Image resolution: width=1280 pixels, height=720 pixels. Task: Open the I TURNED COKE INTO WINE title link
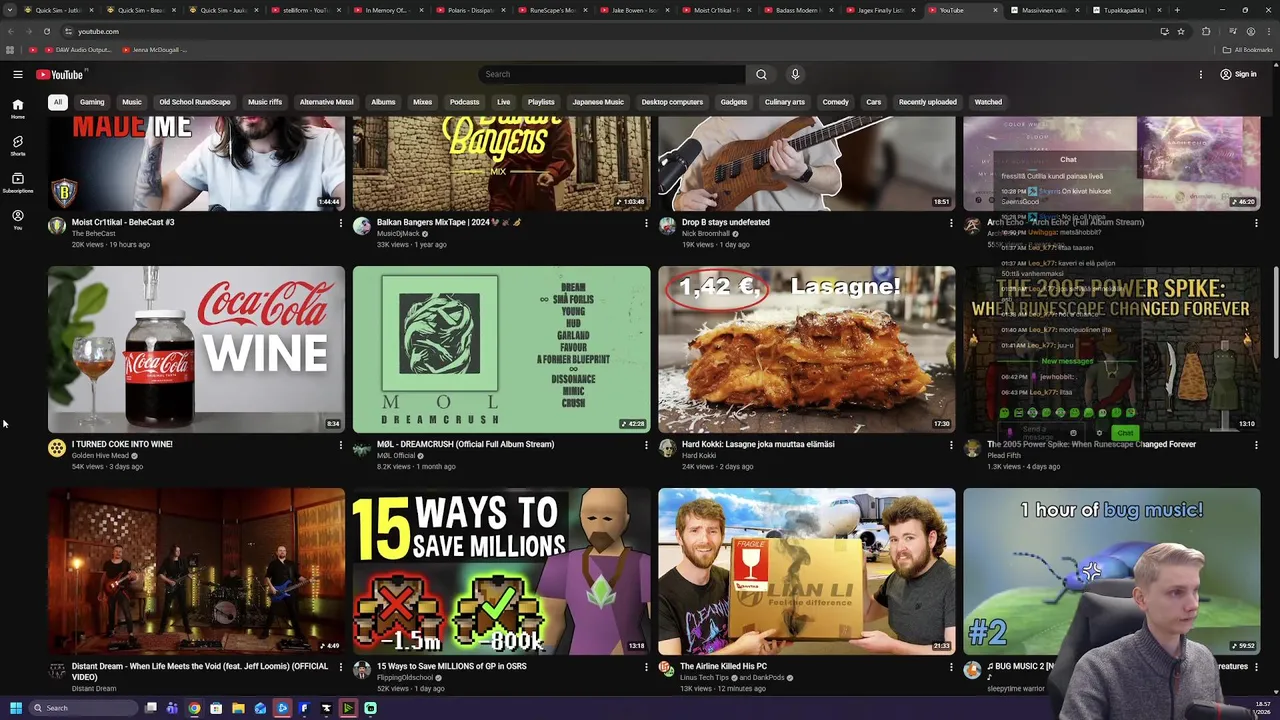[122, 444]
